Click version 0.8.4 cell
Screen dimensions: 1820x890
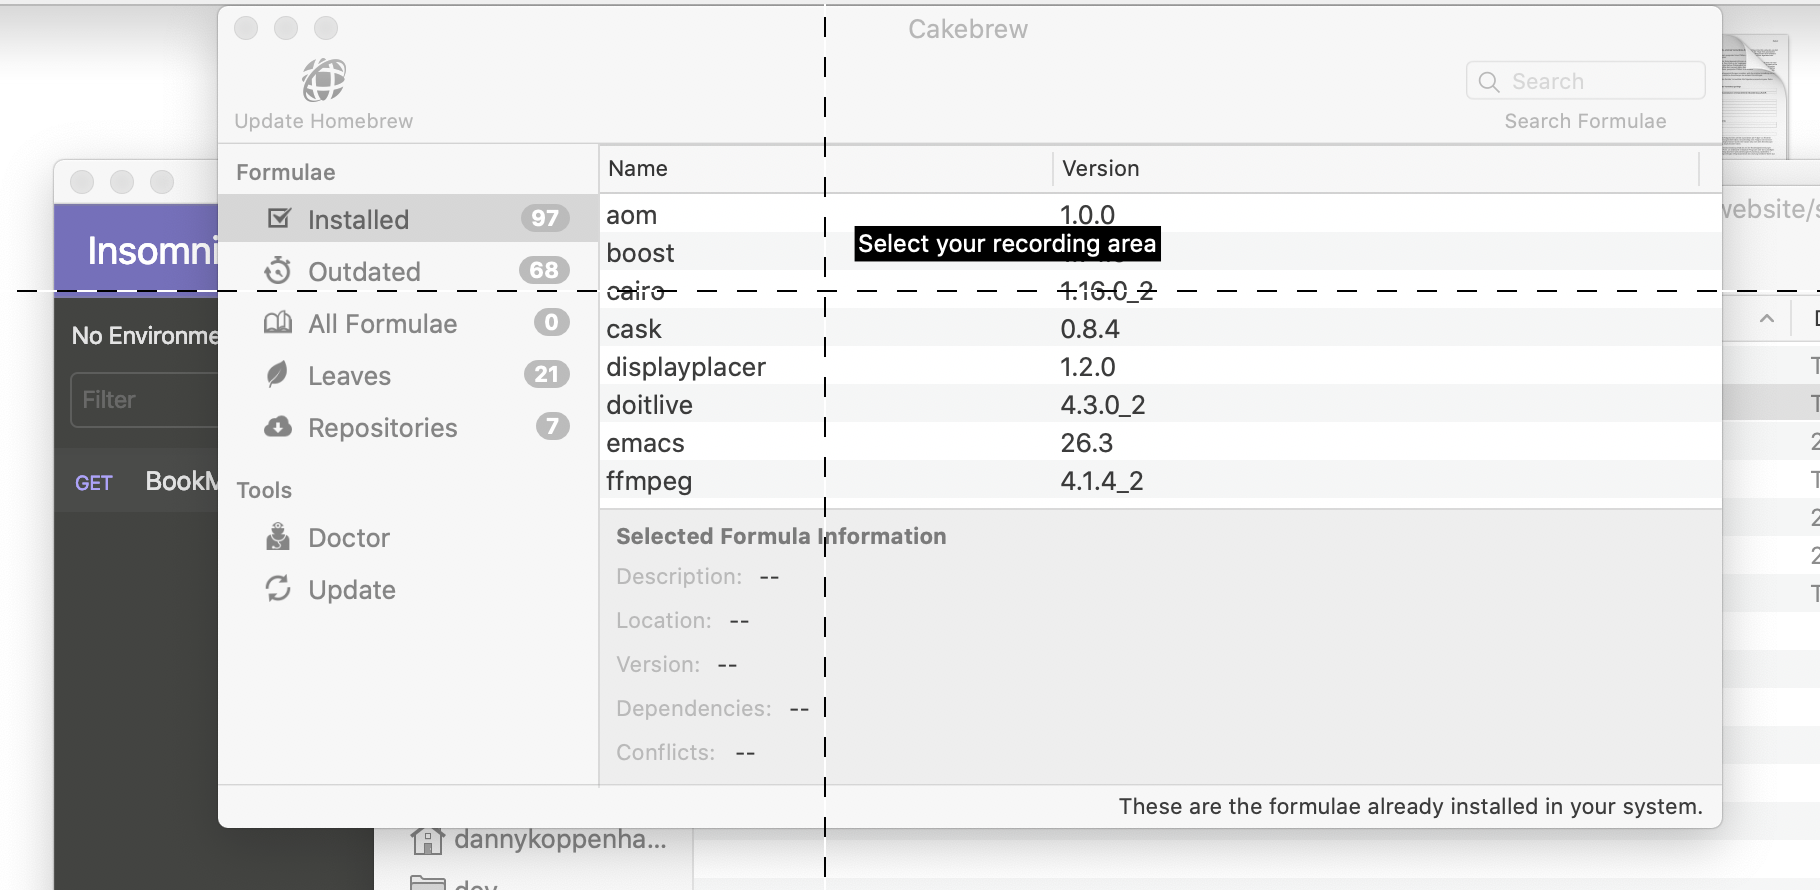(x=1090, y=329)
